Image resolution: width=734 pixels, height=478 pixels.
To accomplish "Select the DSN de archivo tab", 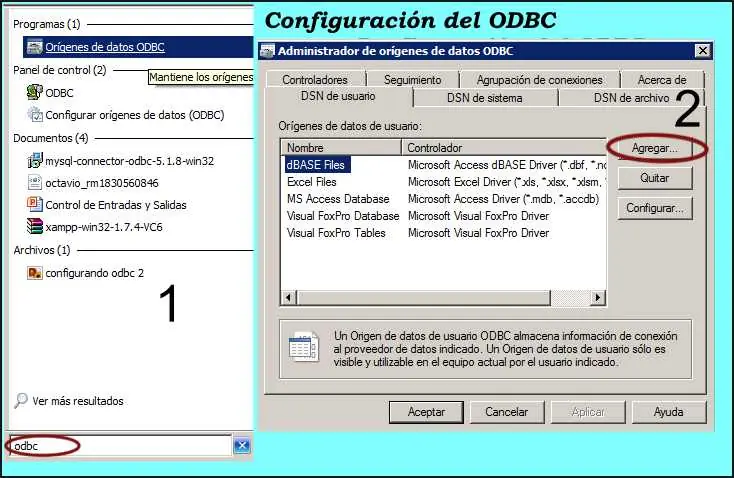I will coord(631,98).
